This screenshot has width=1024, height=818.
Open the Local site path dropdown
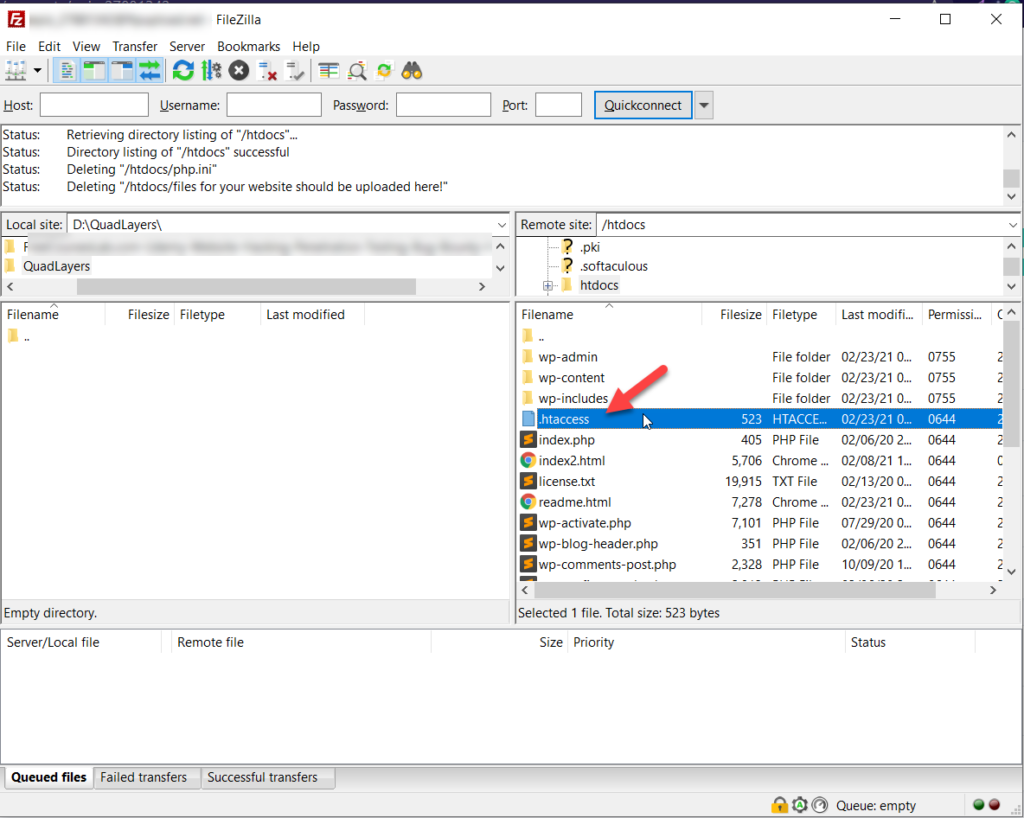pos(502,225)
